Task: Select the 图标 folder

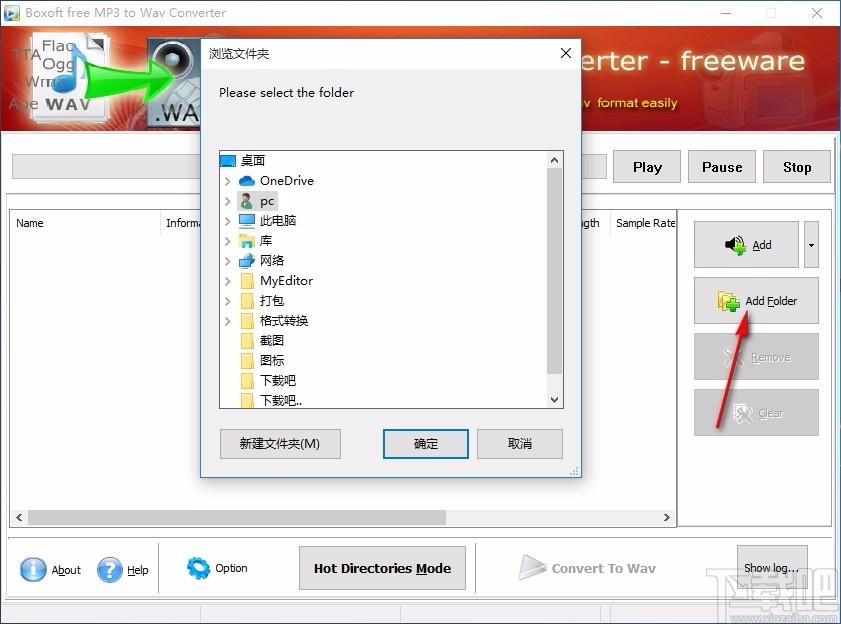Action: click(263, 361)
